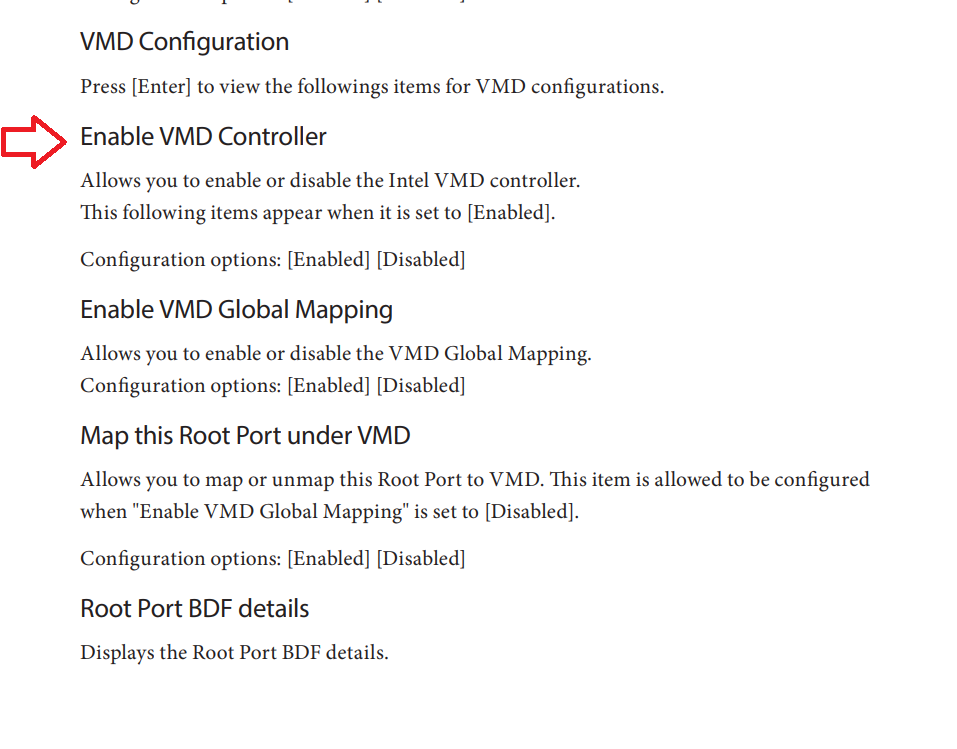Click the VMD Configuration heading
957x749 pixels.
pyautogui.click(x=184, y=42)
